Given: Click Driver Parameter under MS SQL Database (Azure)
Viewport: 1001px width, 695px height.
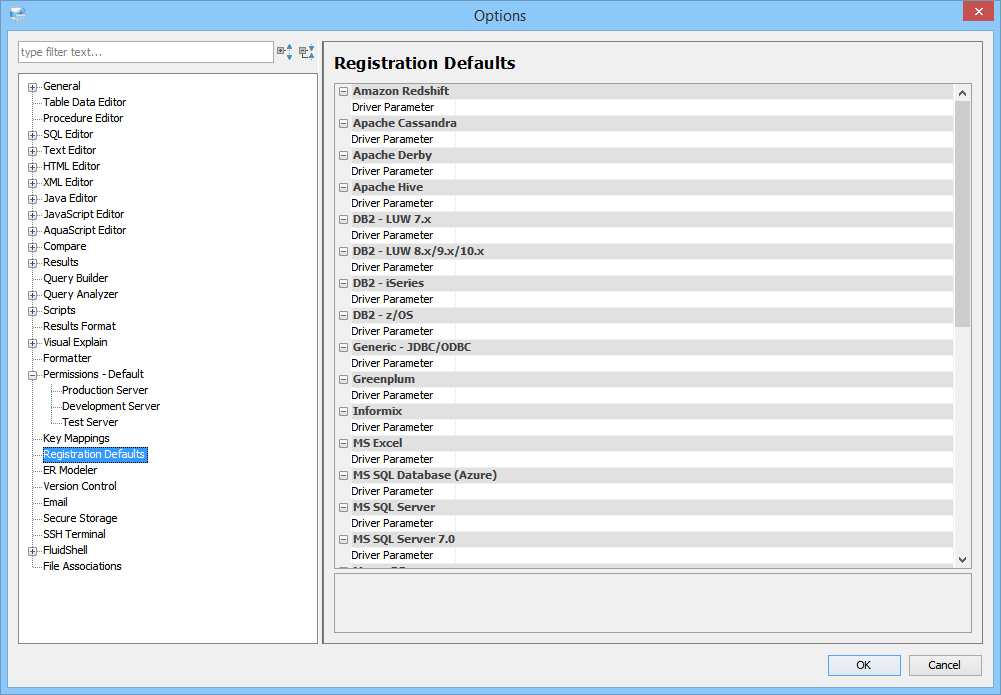Looking at the screenshot, I should (392, 491).
